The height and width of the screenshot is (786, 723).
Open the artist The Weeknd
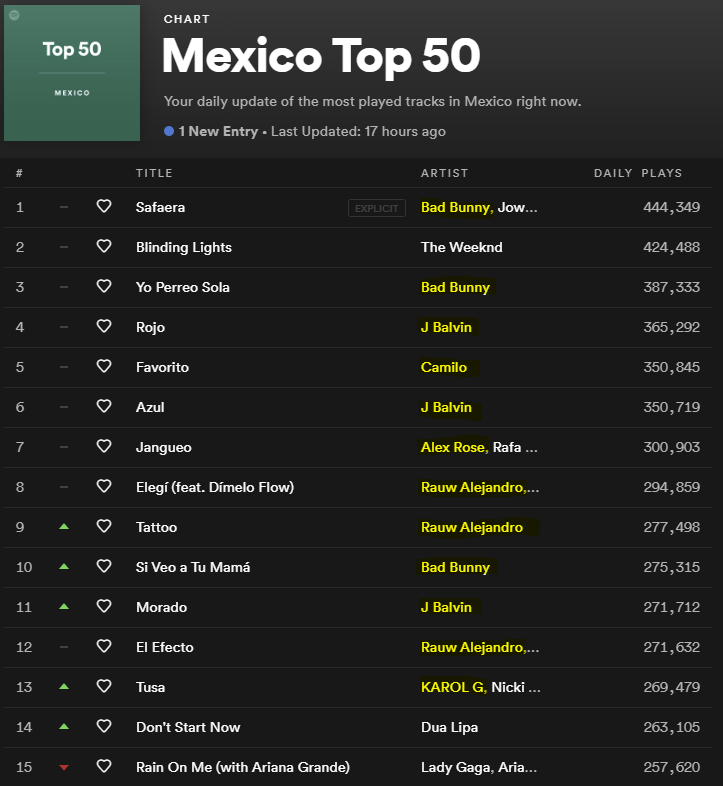[x=462, y=247]
